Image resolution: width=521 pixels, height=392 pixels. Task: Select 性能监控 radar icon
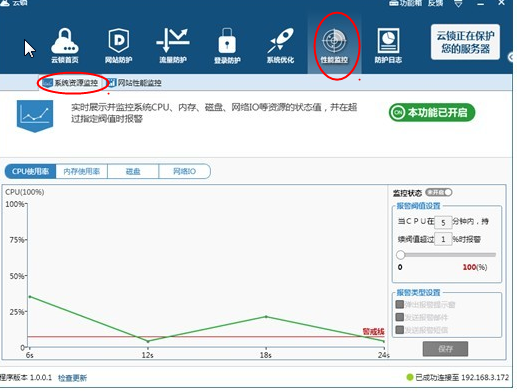(x=334, y=45)
